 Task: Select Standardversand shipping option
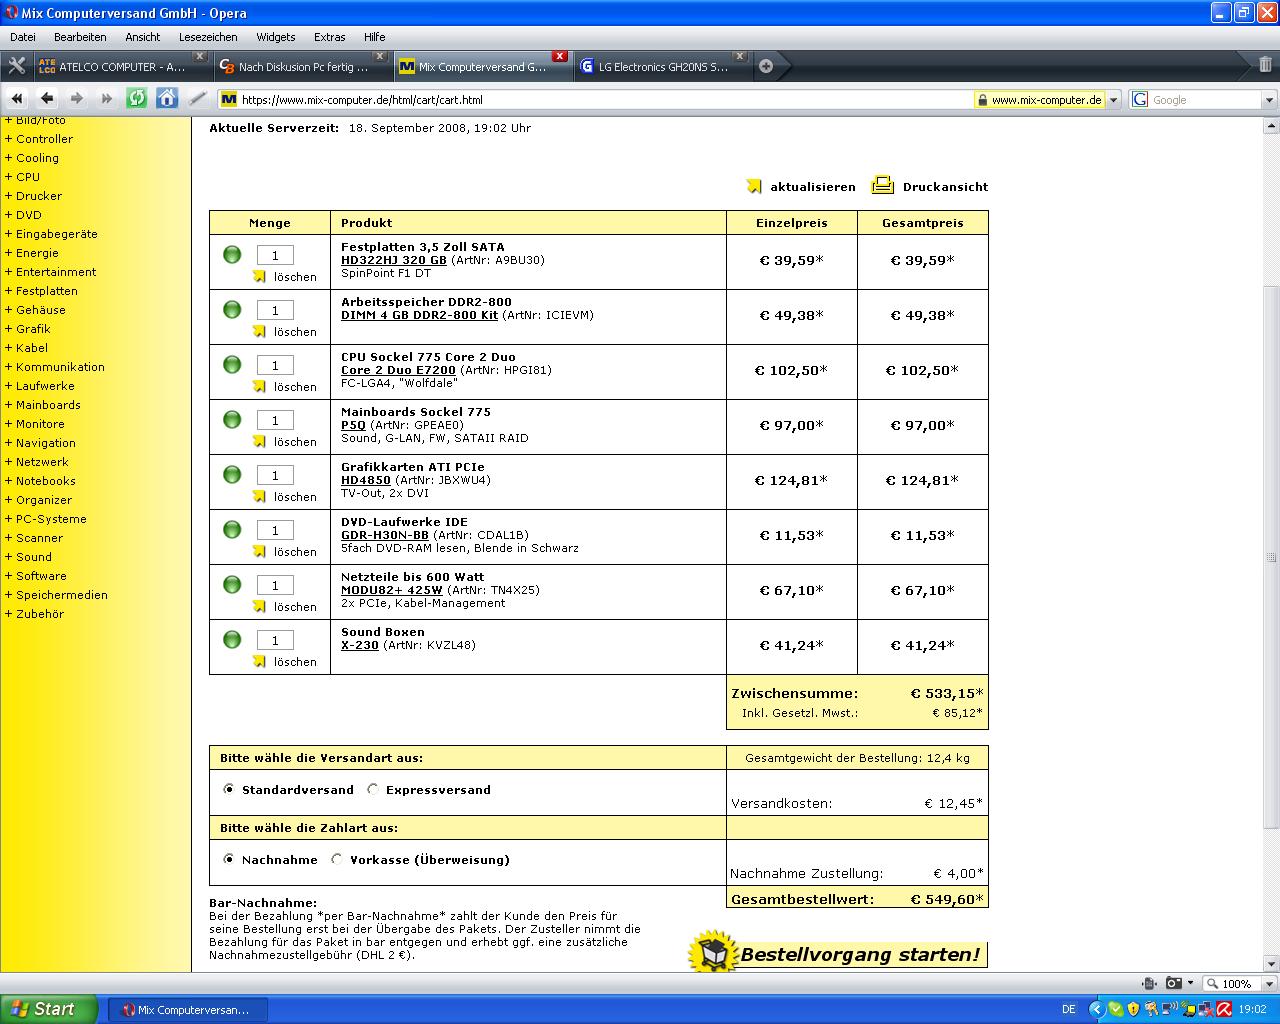(229, 789)
